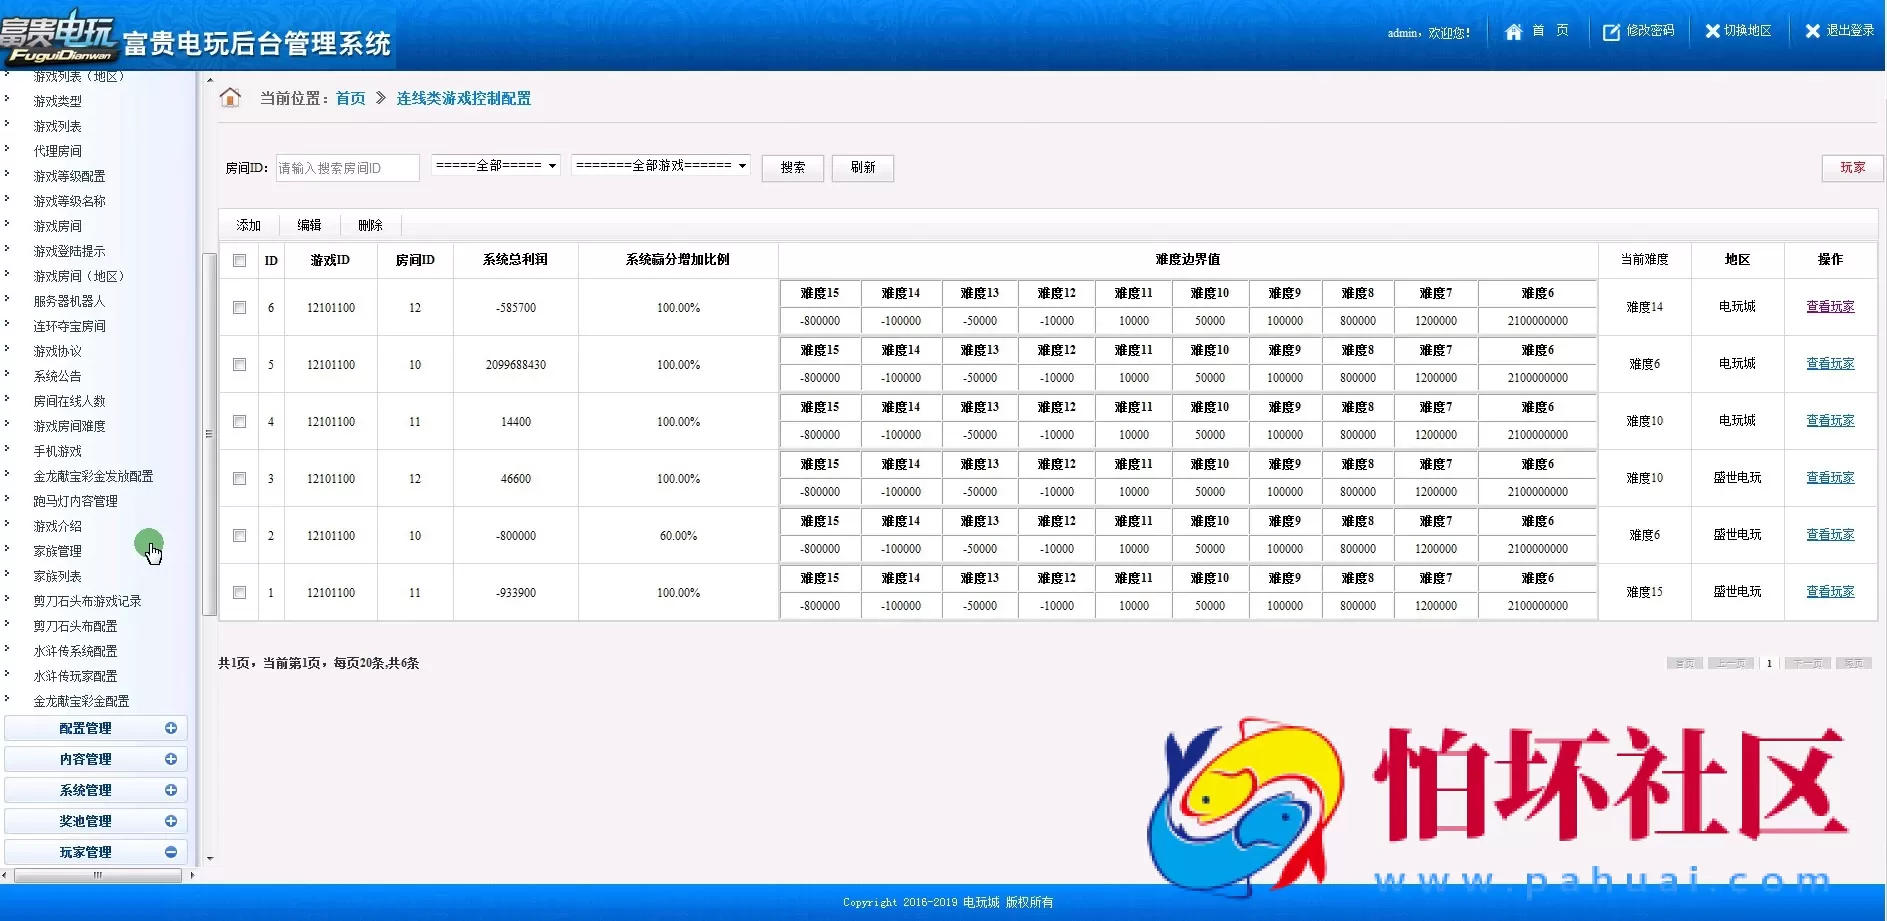Select 游戏房间难度 from the sidebar menu
Viewport: 1887px width, 921px height.
click(x=69, y=426)
